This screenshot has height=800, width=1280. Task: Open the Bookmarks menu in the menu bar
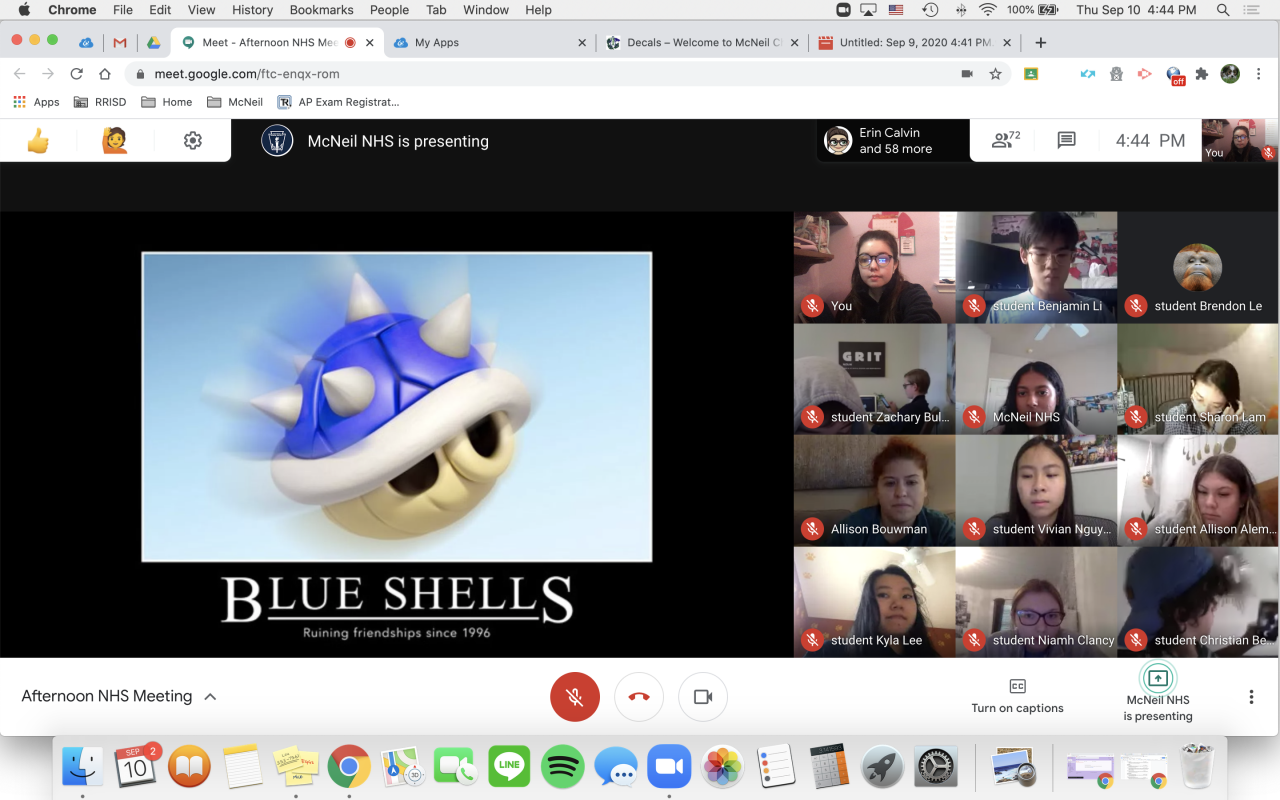321,10
